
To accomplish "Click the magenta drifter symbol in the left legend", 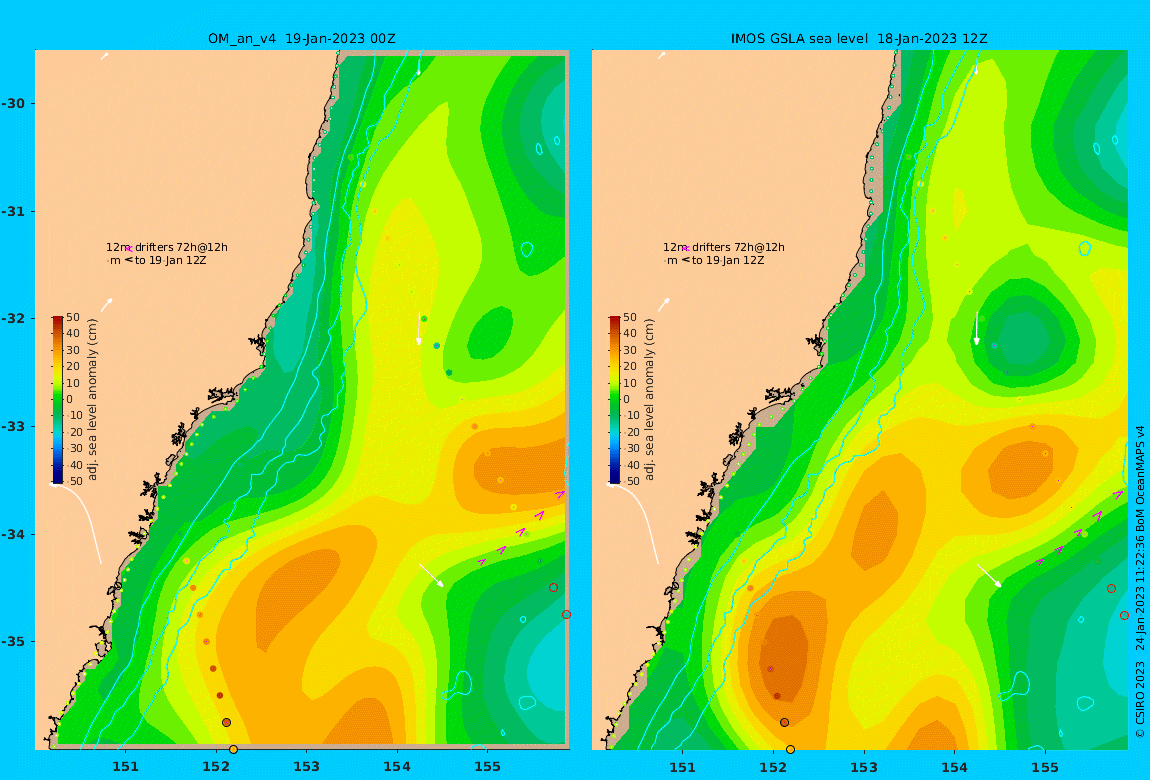I will pyautogui.click(x=128, y=249).
